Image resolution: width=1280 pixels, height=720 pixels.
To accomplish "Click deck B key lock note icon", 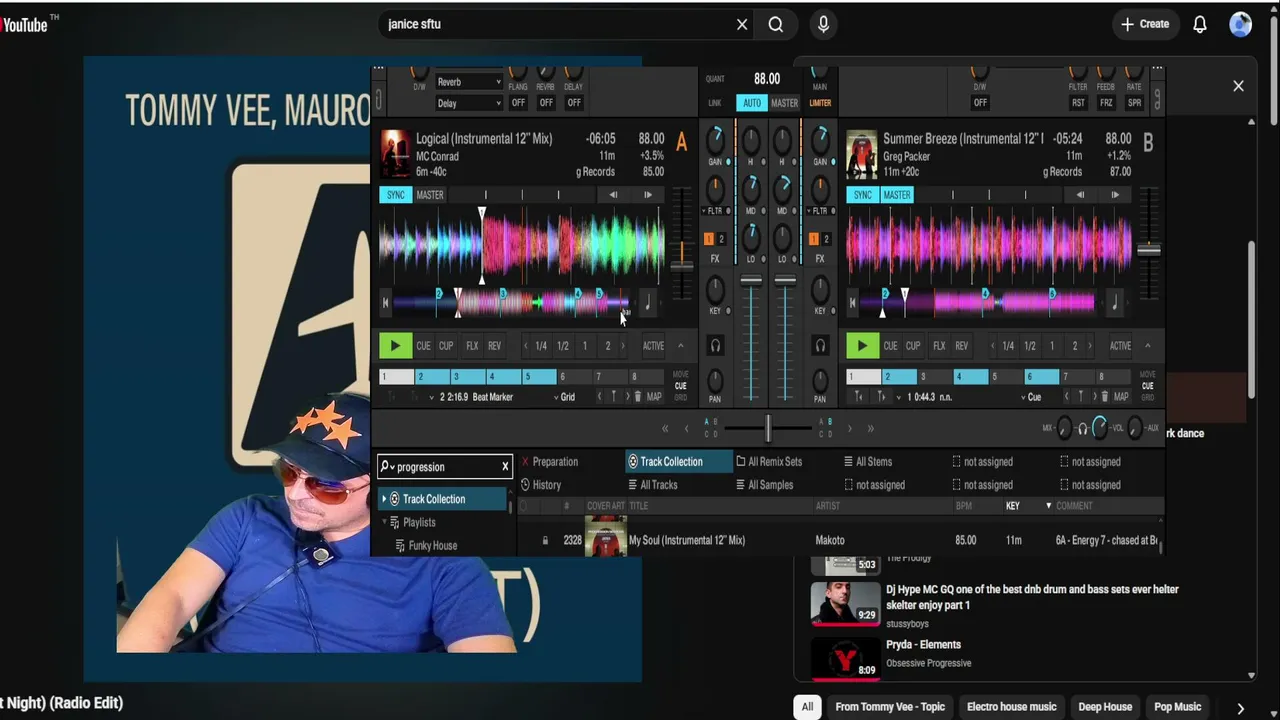I will click(1115, 303).
